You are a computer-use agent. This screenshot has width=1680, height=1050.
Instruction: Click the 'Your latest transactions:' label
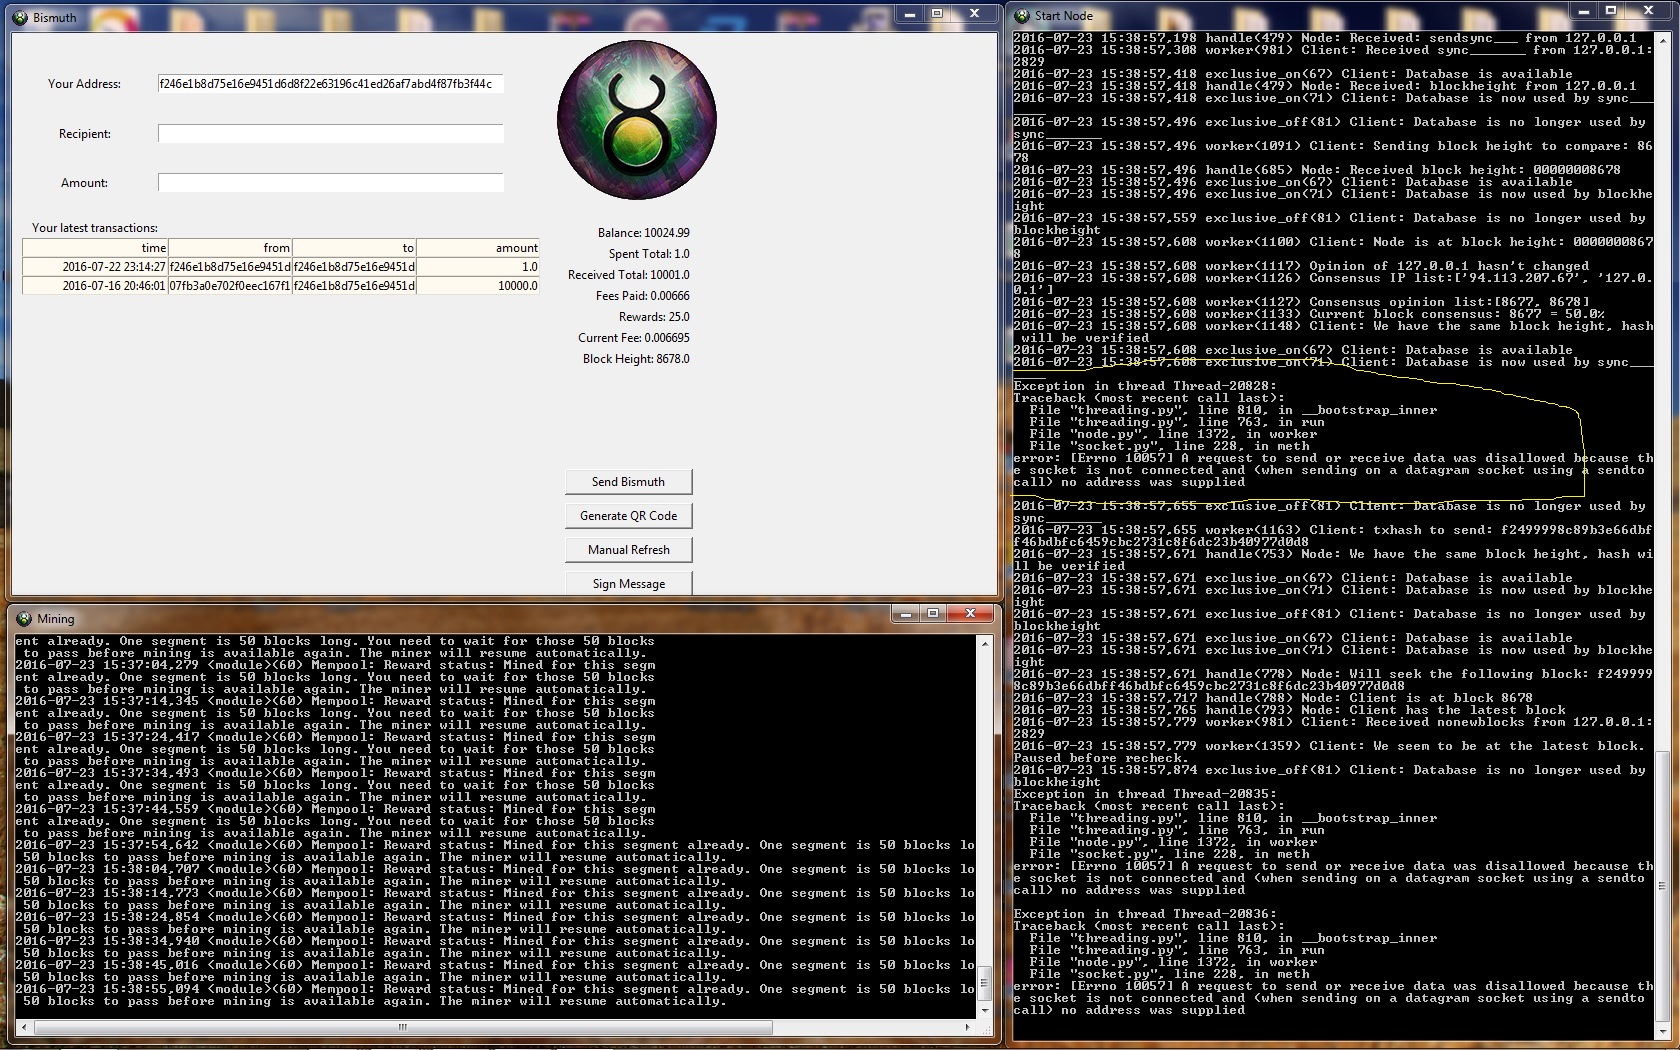[95, 228]
